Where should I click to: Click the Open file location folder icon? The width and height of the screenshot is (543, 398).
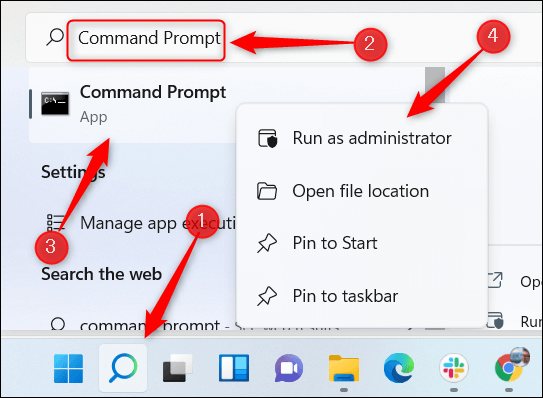(x=267, y=191)
